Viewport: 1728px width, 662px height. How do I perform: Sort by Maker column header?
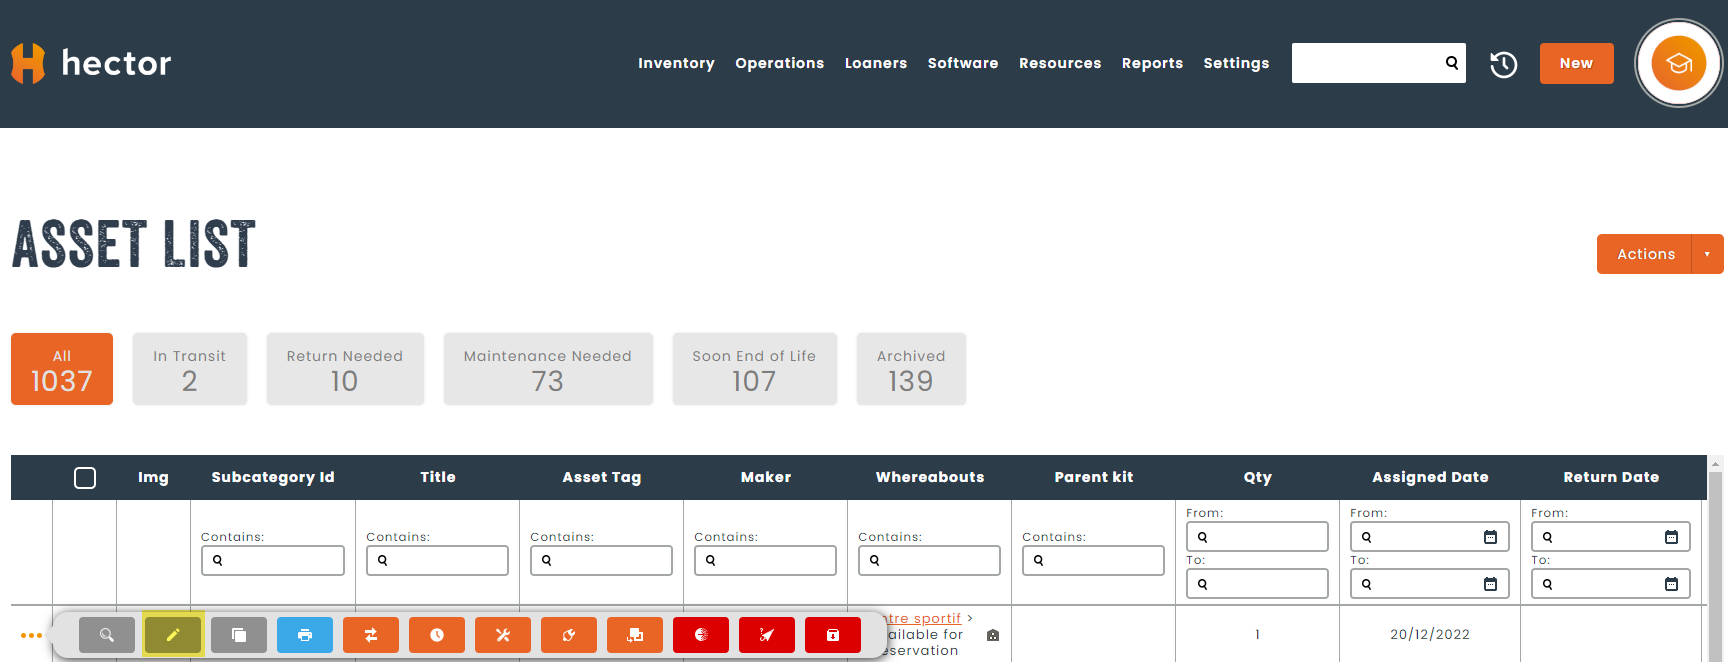[766, 477]
